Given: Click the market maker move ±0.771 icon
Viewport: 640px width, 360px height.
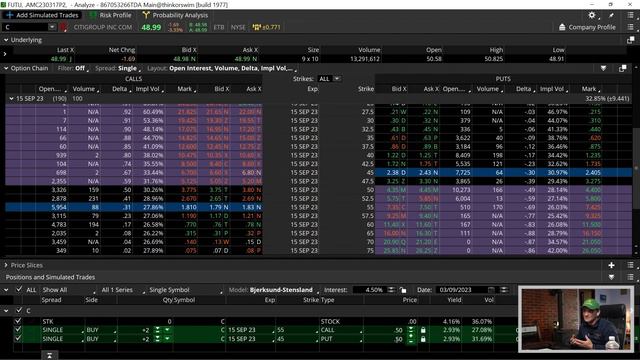Looking at the screenshot, I should [267, 27].
